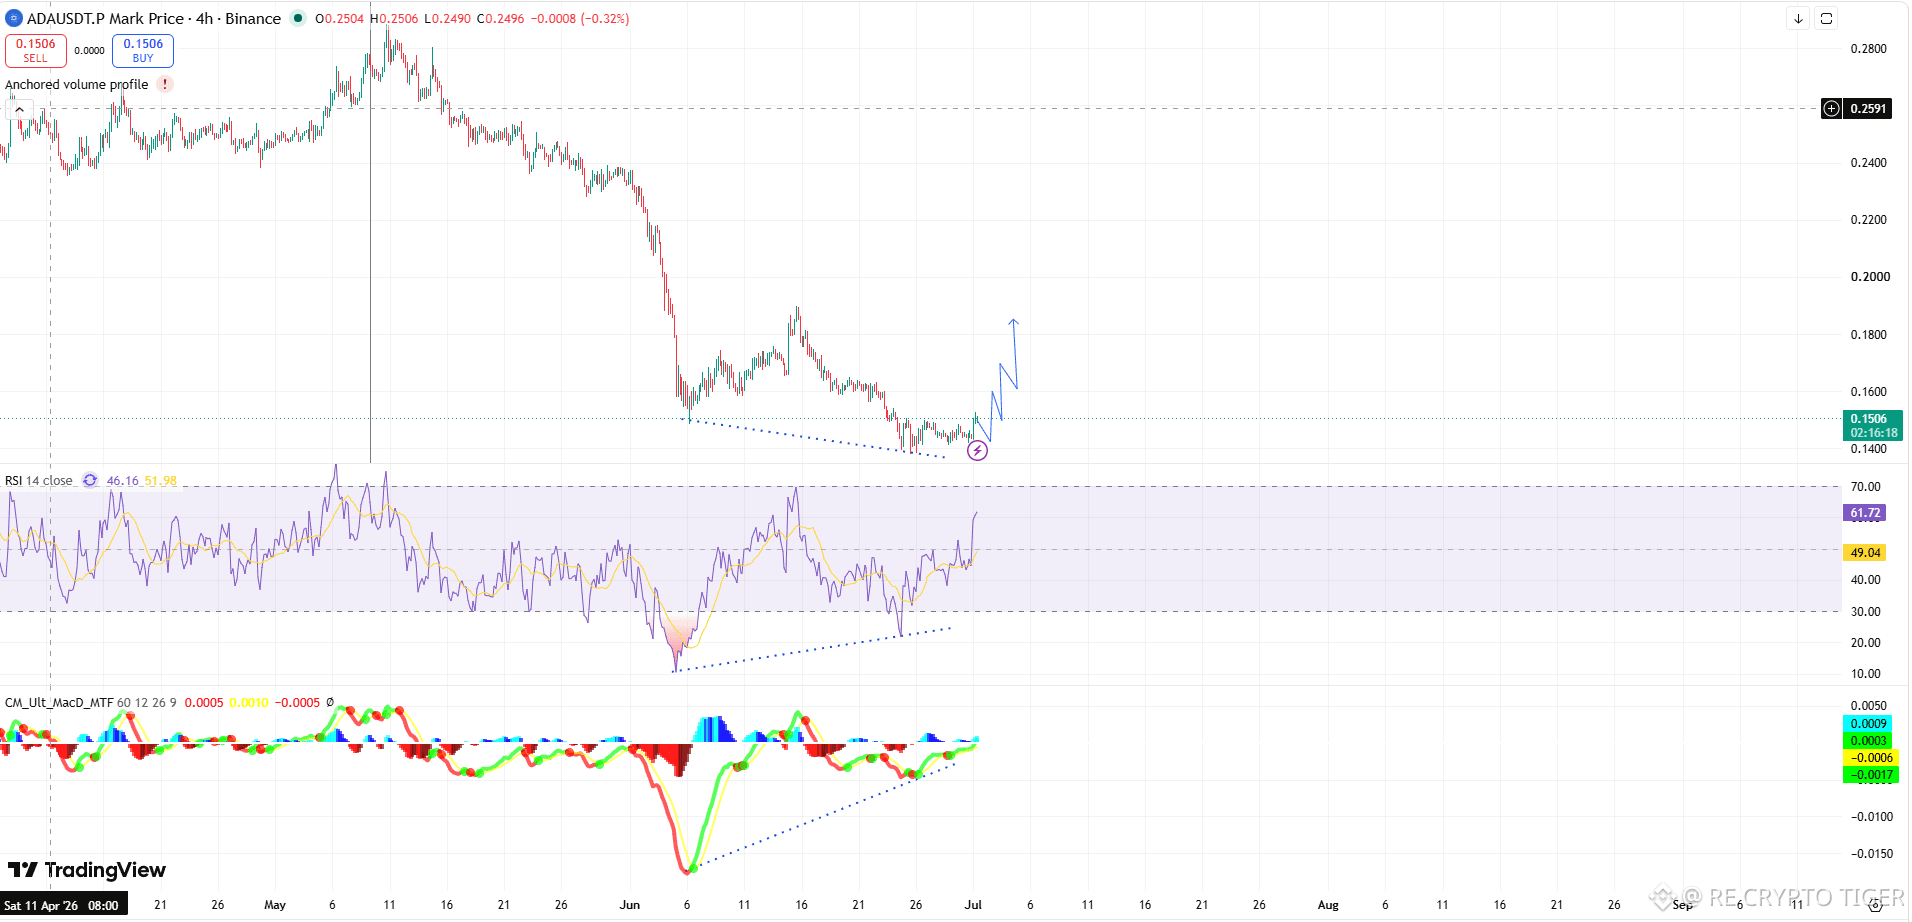The image size is (1912, 922).
Task: Click the open price value O0.2504
Action: coord(340,19)
